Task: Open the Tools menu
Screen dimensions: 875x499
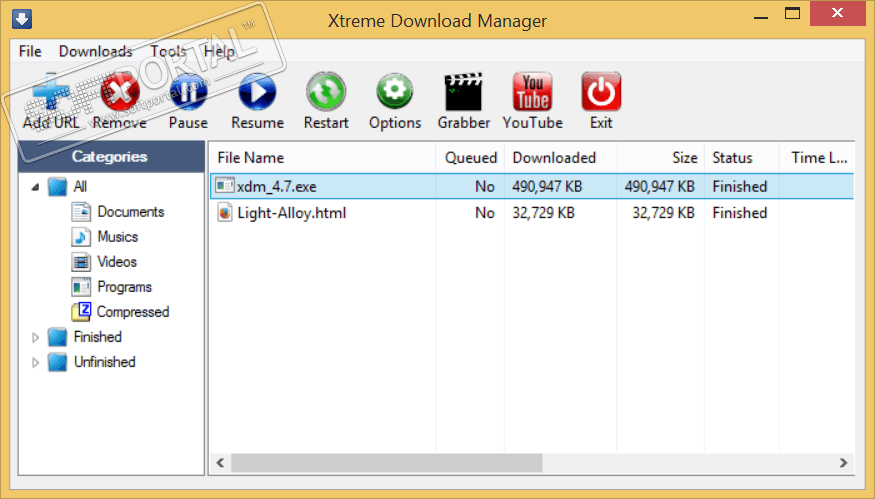Action: pos(167,51)
